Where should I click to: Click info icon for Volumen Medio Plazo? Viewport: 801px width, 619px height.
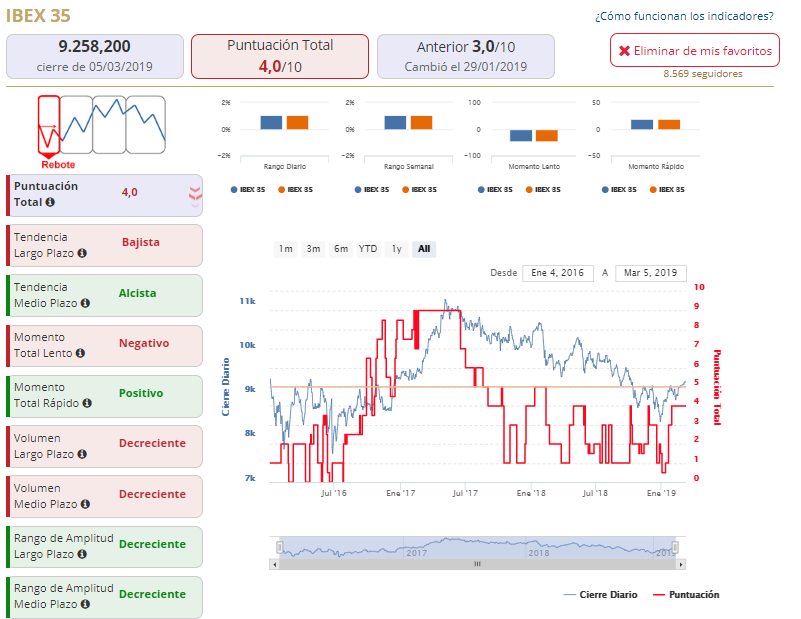click(85, 504)
